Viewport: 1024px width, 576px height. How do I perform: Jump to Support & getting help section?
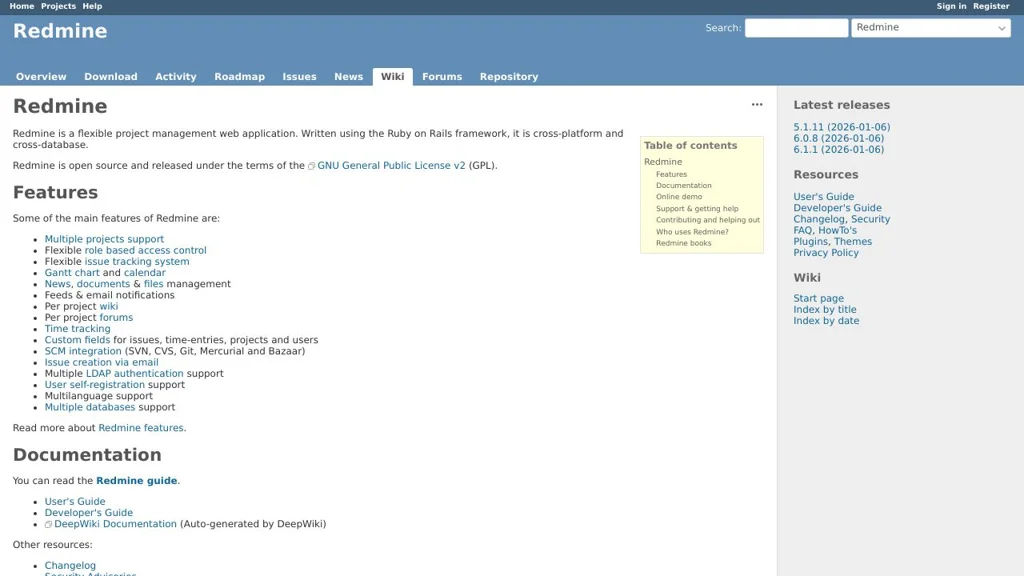[x=697, y=209]
